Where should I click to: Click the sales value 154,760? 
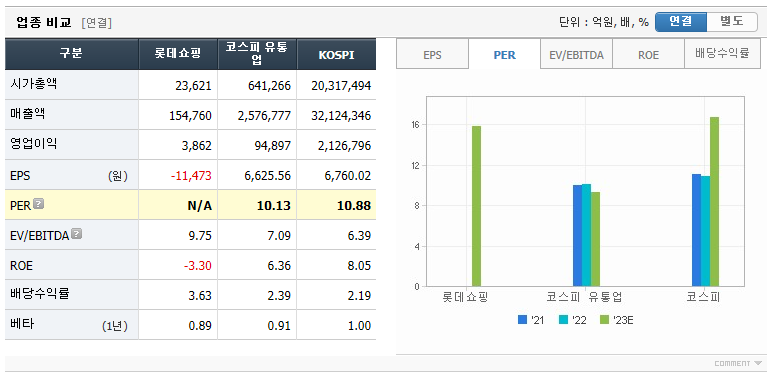190,116
